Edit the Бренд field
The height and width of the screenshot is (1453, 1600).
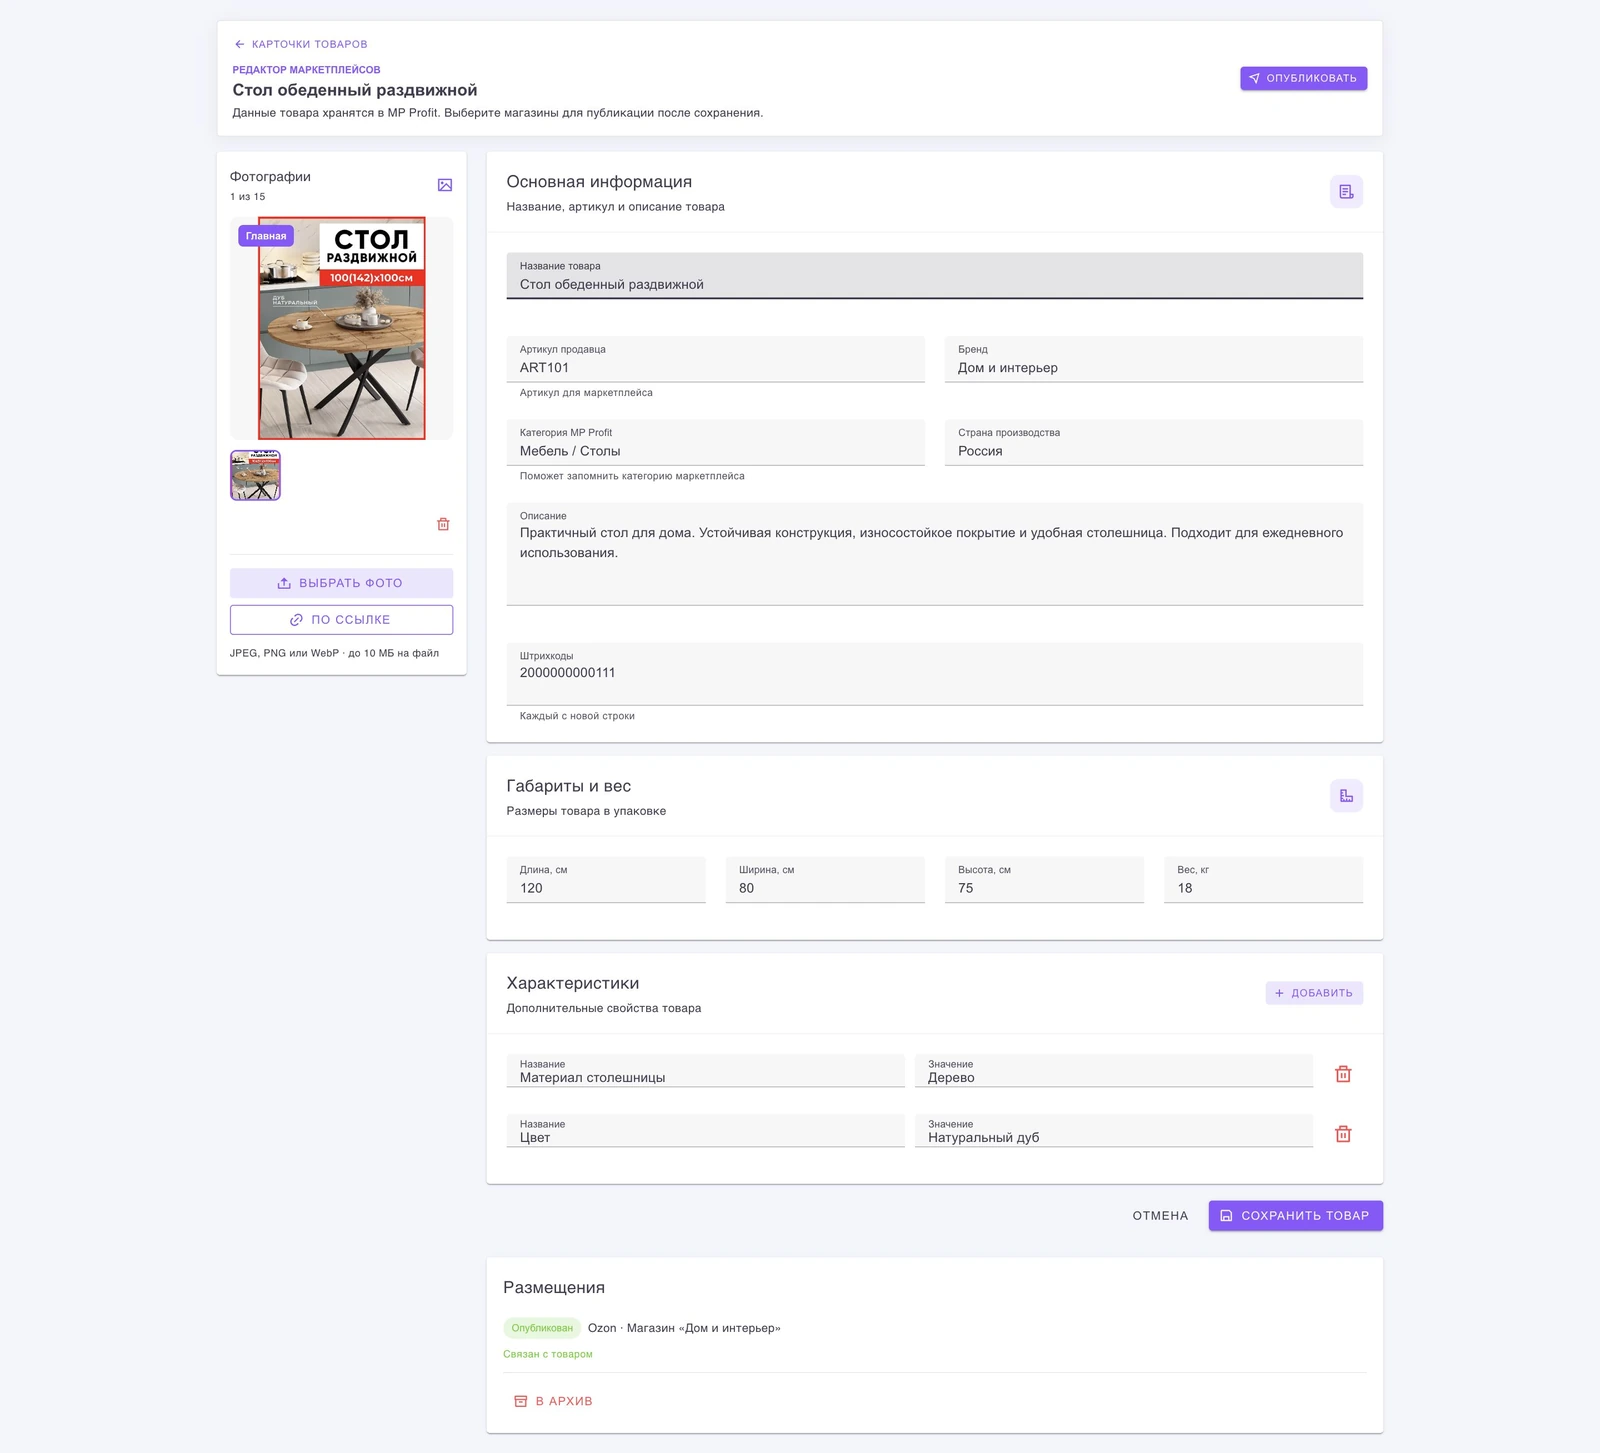tap(1154, 359)
